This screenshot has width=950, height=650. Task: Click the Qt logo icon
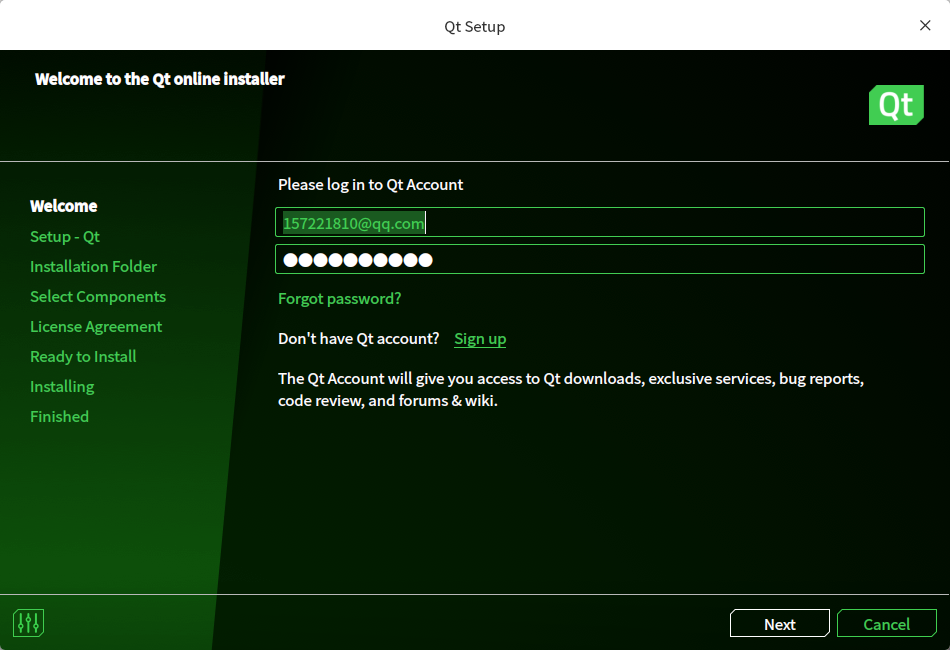[x=896, y=104]
